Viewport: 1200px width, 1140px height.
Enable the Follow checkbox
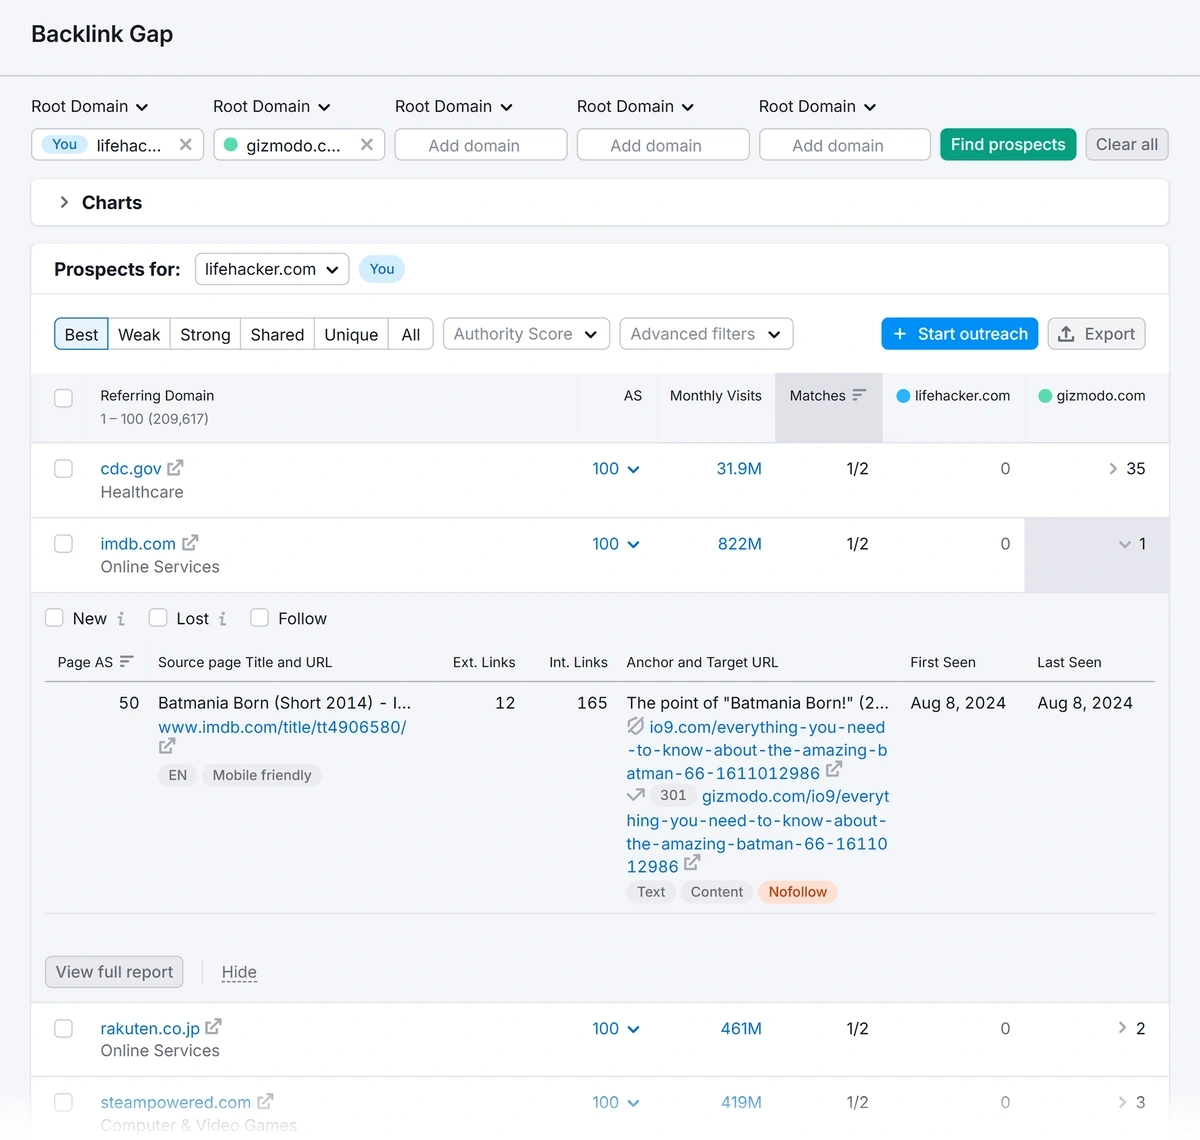click(260, 618)
